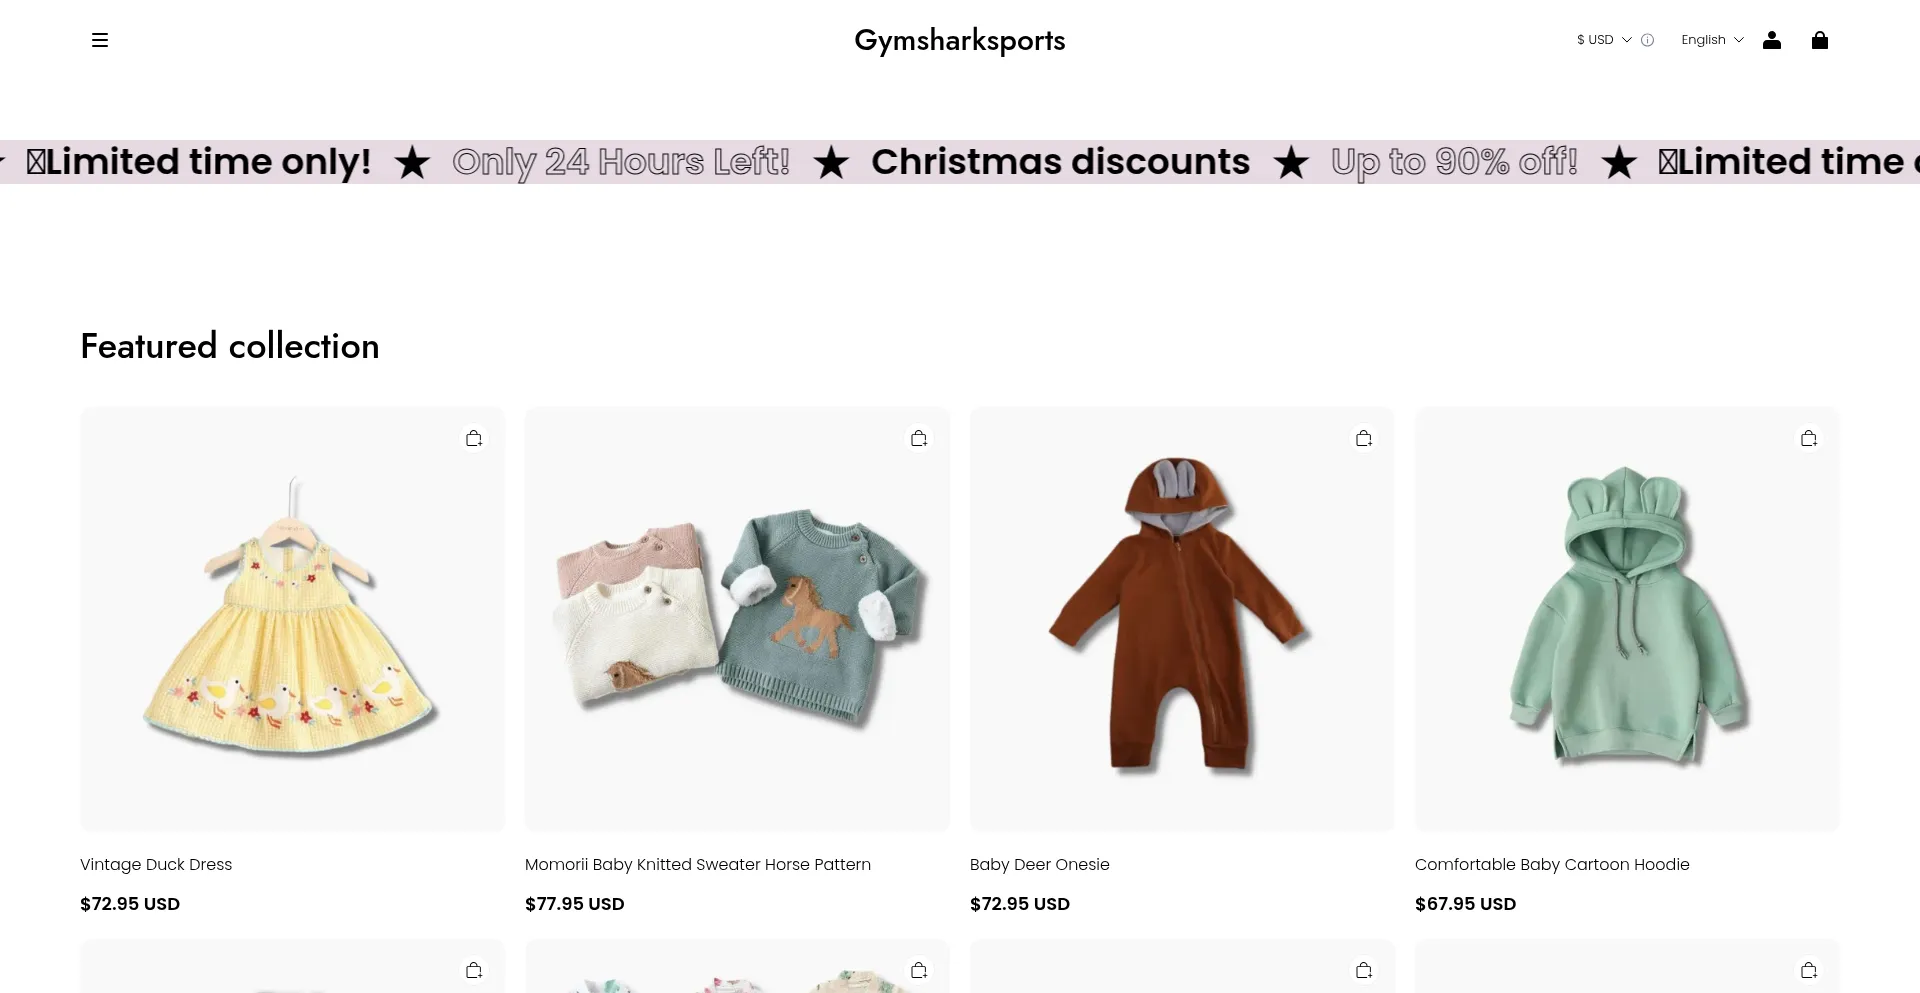Click add-to-cart icon on Baby Deer Onesie
The image size is (1920, 993).
pos(1364,438)
